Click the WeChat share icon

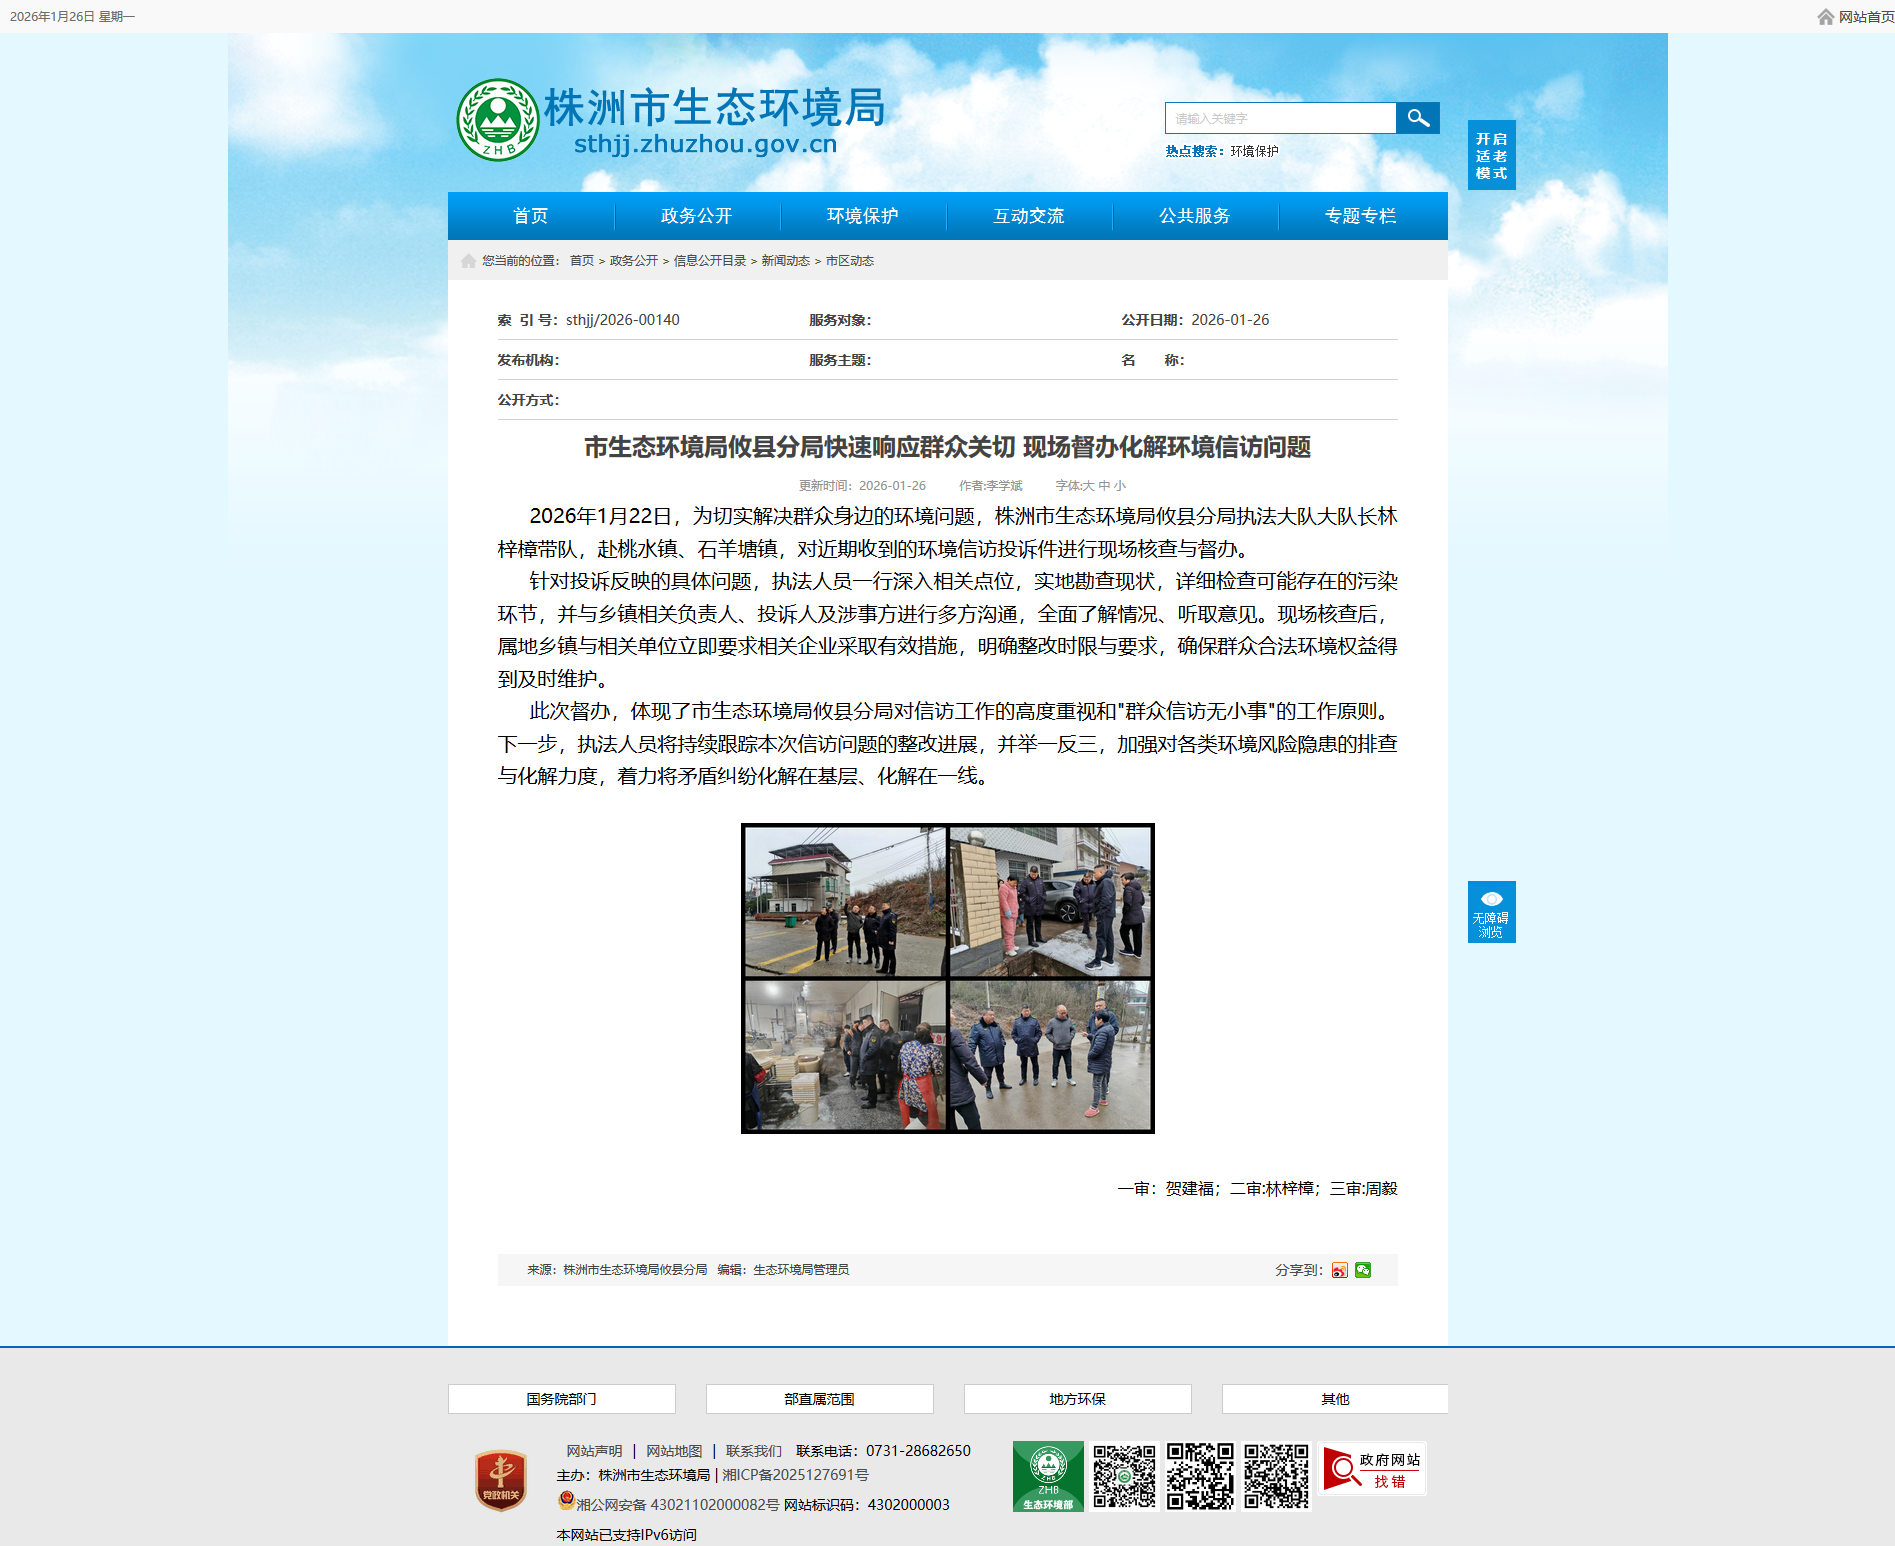1363,1270
